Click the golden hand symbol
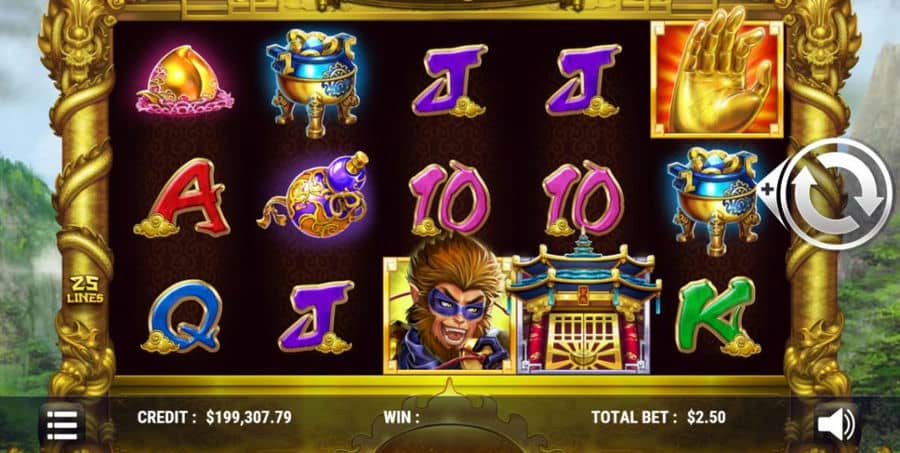Image resolution: width=900 pixels, height=453 pixels. [x=717, y=79]
